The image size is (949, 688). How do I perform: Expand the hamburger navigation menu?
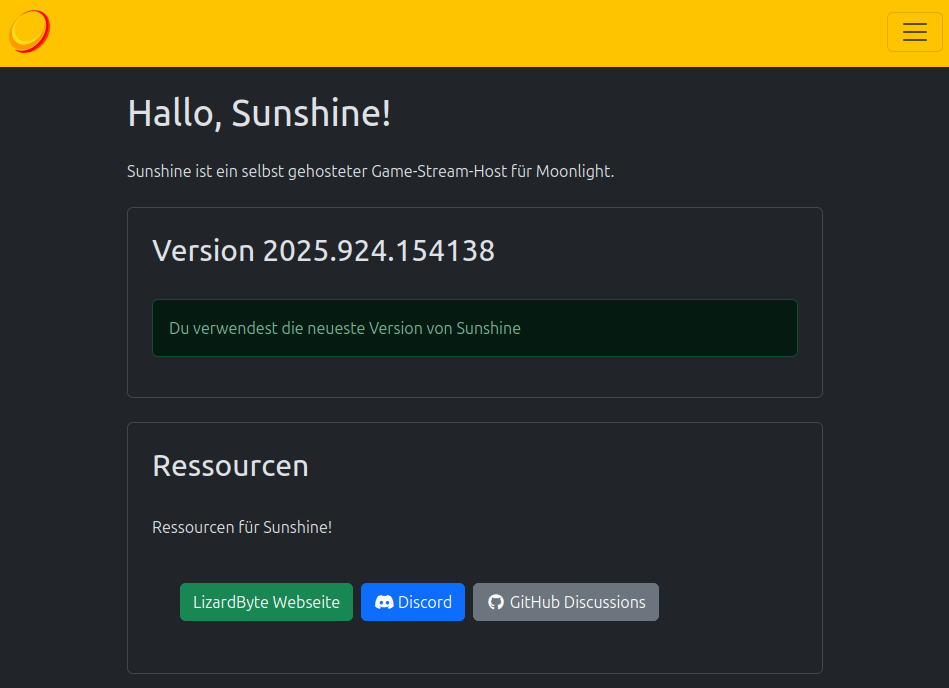914,32
